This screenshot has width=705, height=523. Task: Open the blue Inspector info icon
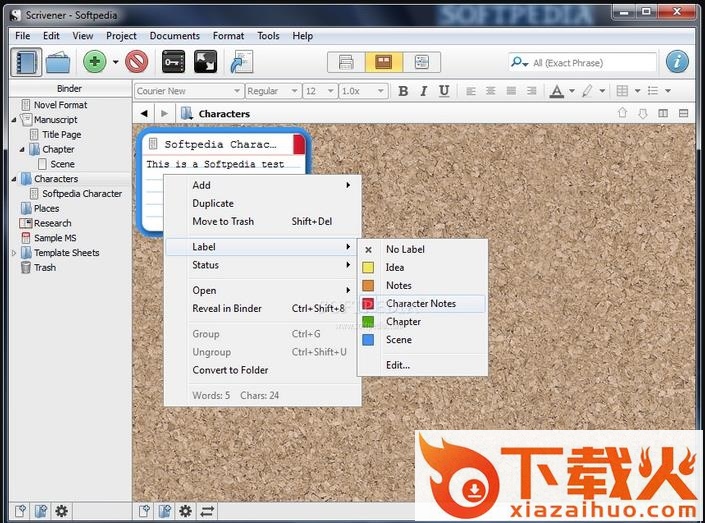[x=677, y=62]
